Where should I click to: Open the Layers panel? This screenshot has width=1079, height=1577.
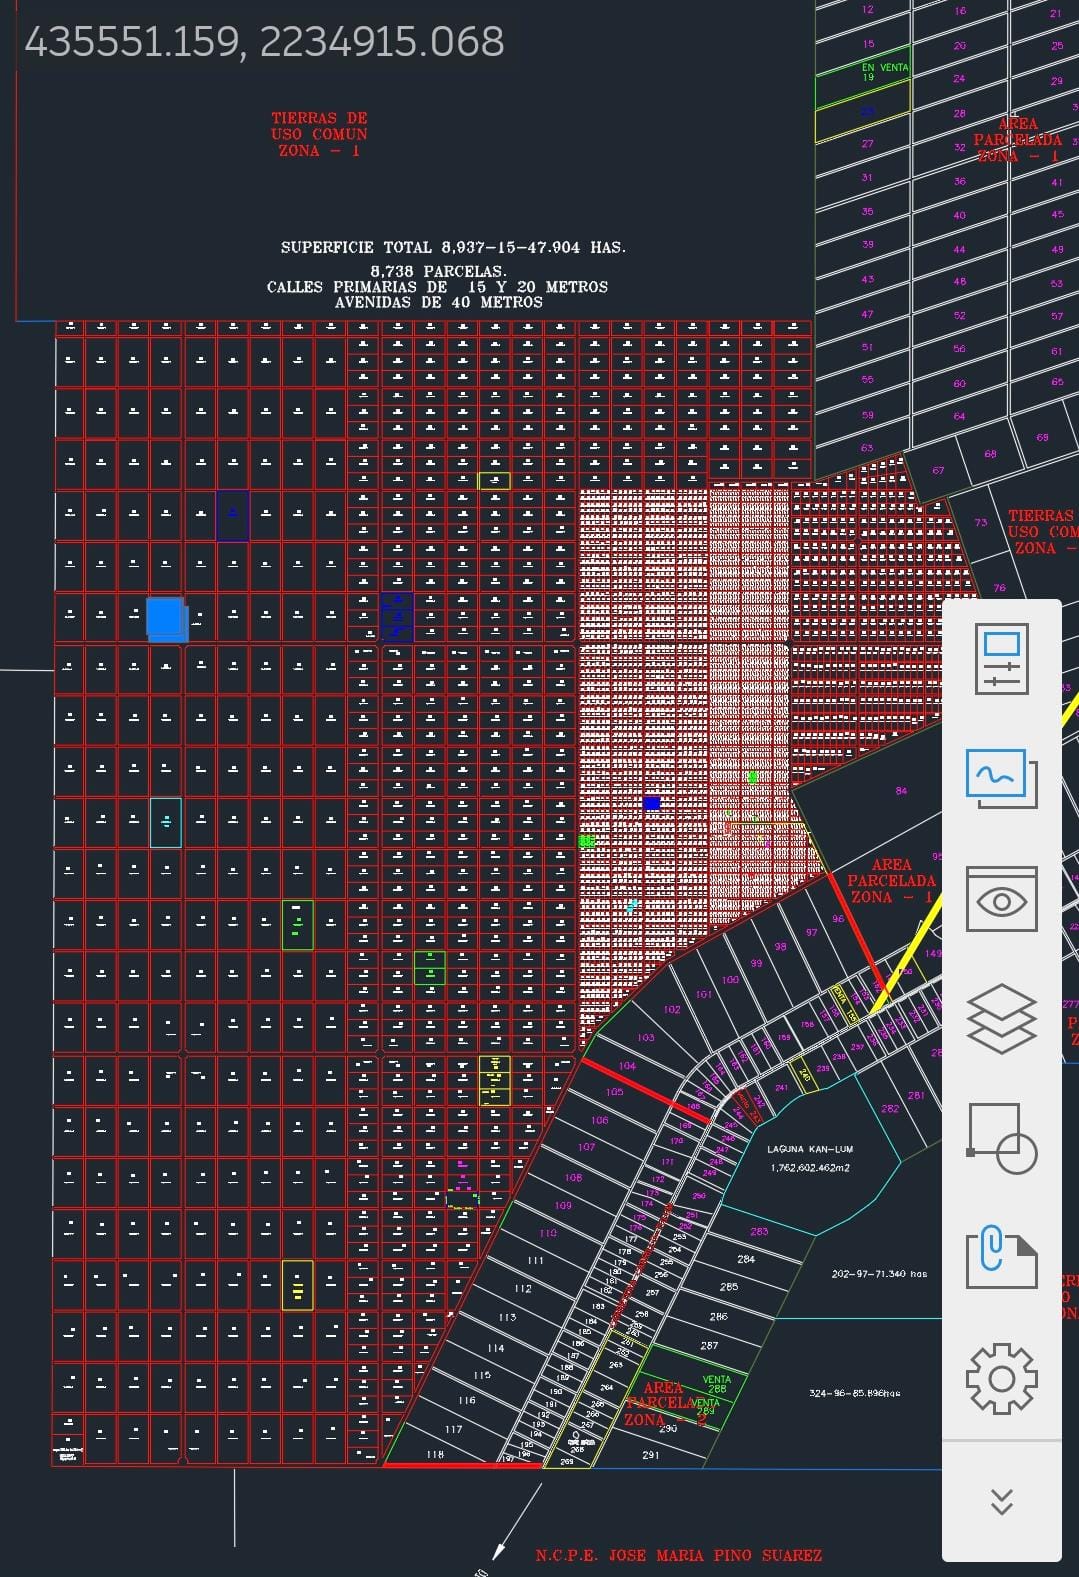point(1001,1019)
